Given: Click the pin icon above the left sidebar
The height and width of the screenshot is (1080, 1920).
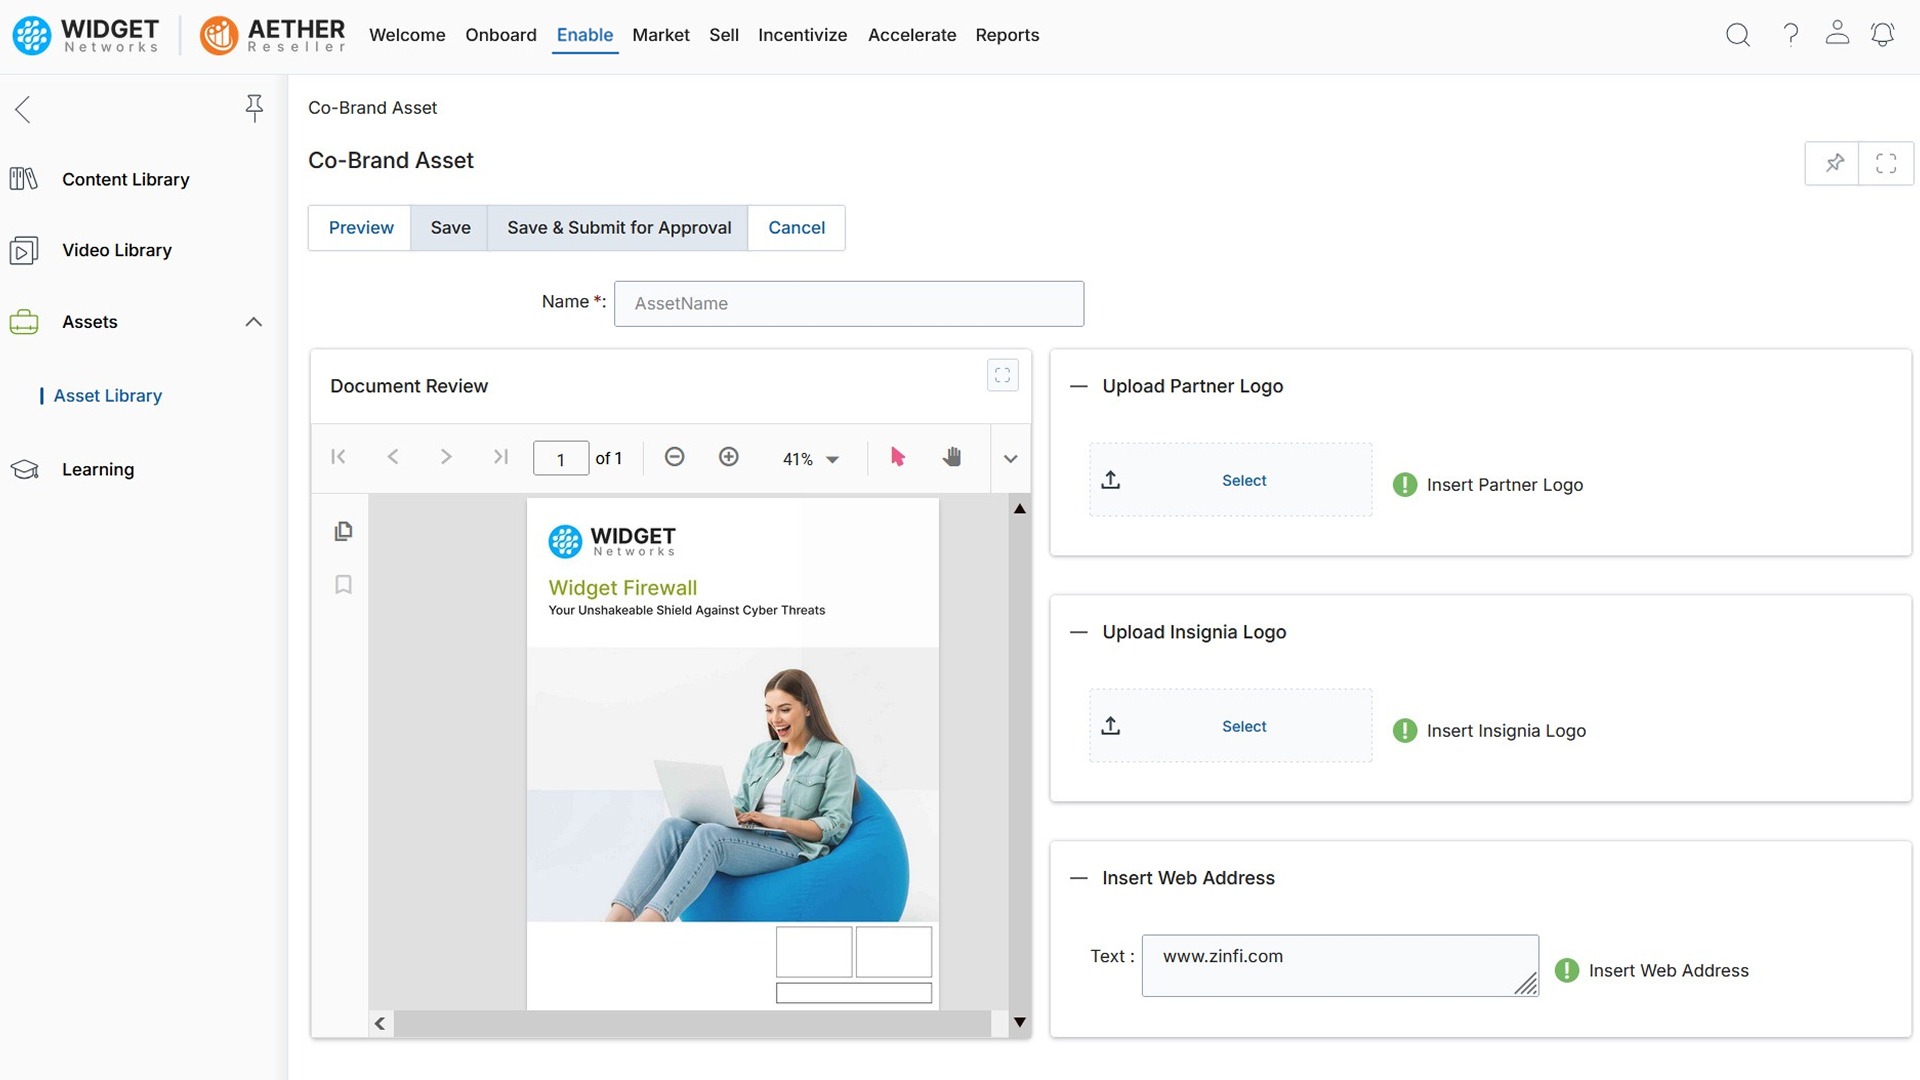Looking at the screenshot, I should click(x=254, y=108).
